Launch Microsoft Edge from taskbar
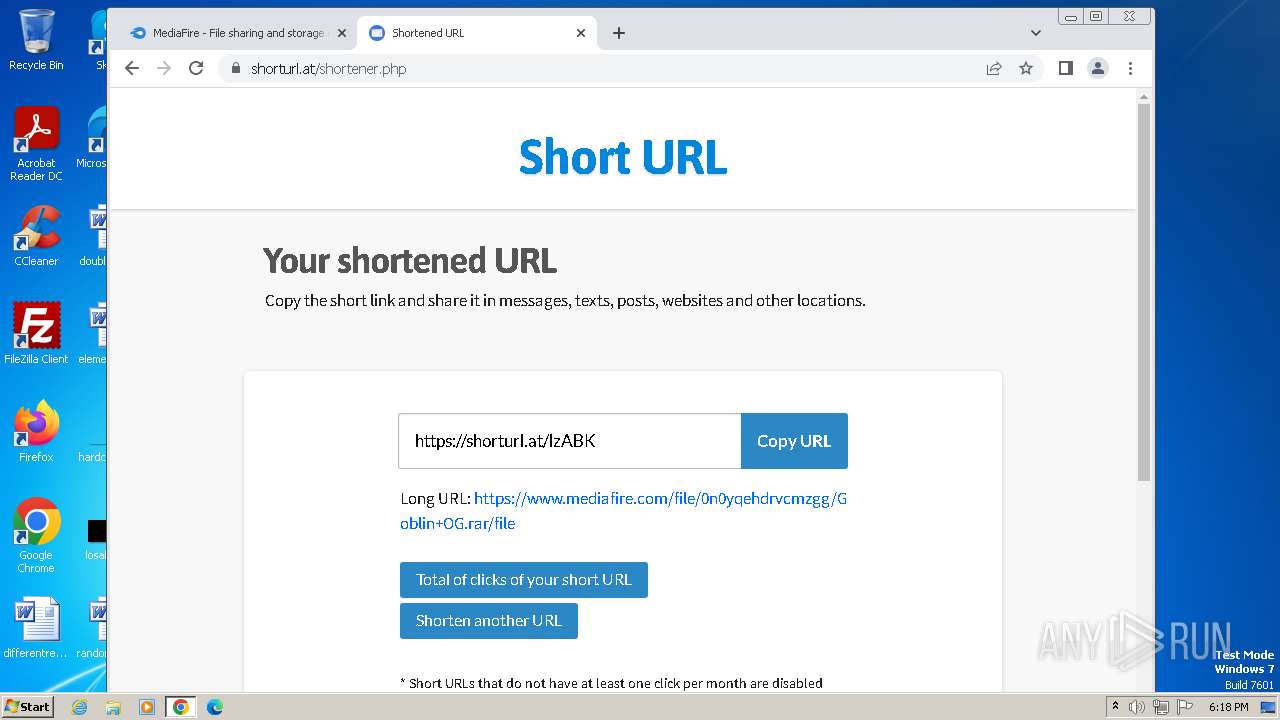The width and height of the screenshot is (1280, 720). point(214,707)
